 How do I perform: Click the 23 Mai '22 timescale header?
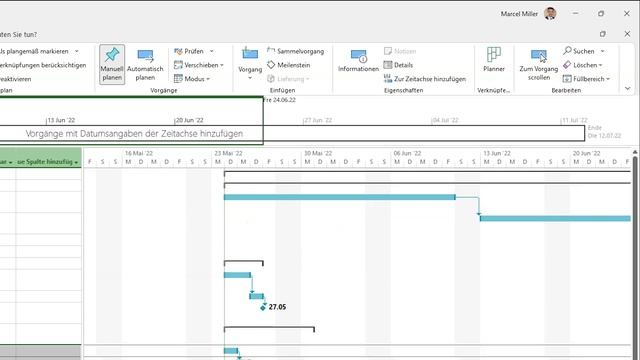click(229, 153)
